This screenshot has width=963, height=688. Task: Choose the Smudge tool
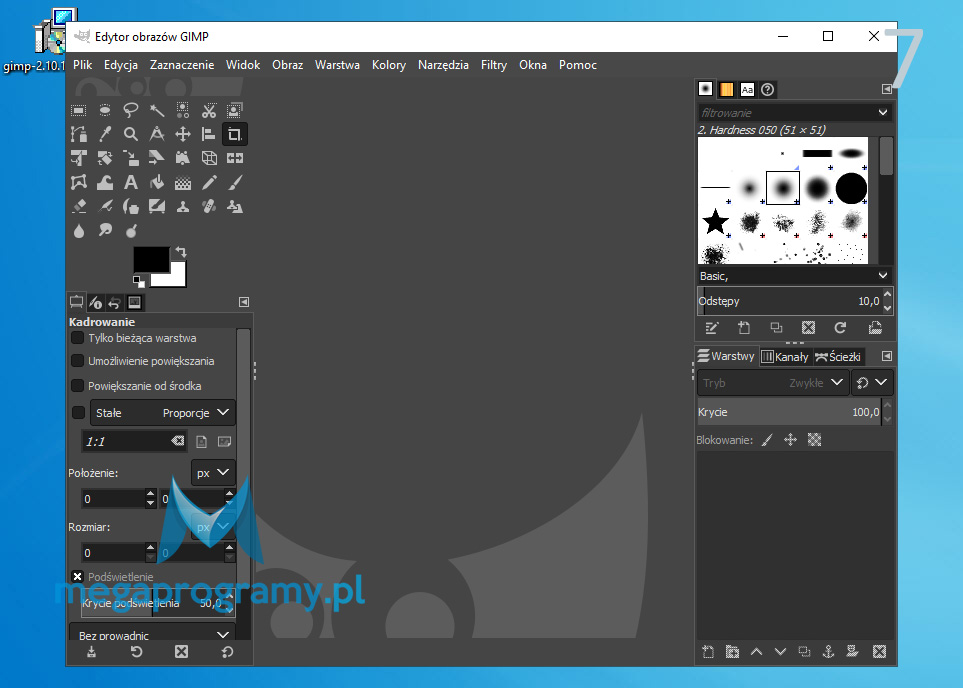pyautogui.click(x=105, y=230)
